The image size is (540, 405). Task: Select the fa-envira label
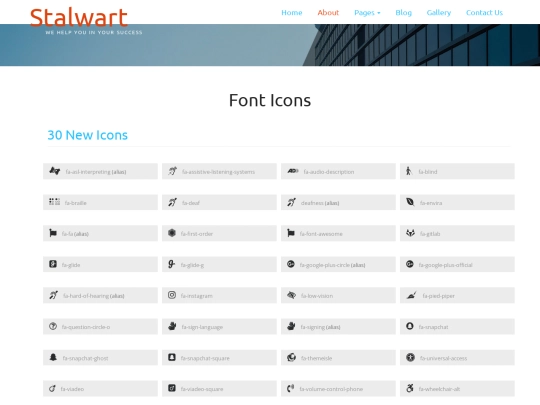431,203
